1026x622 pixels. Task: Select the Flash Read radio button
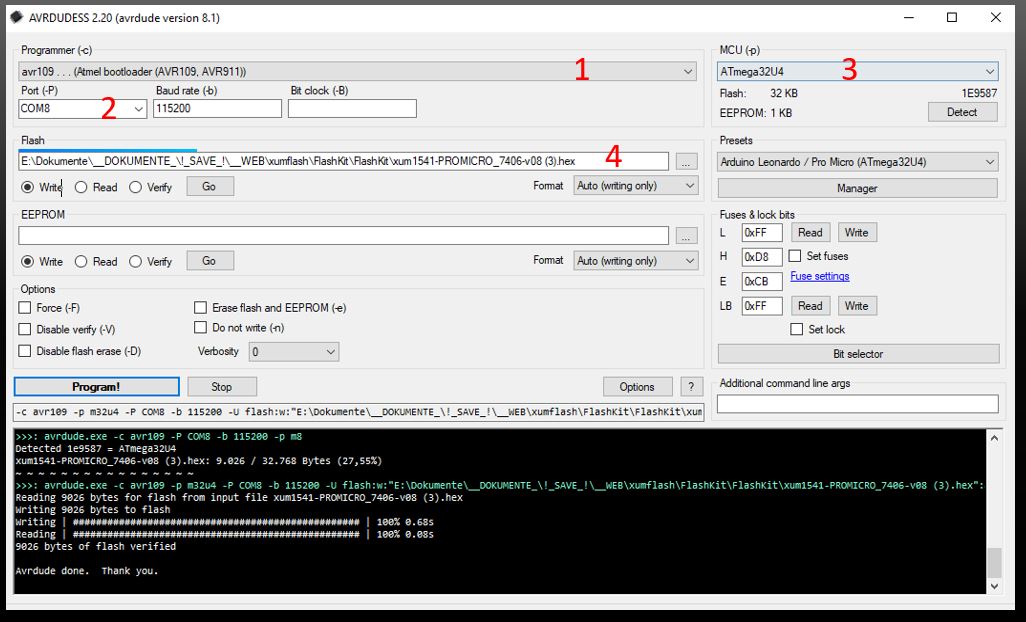point(81,187)
